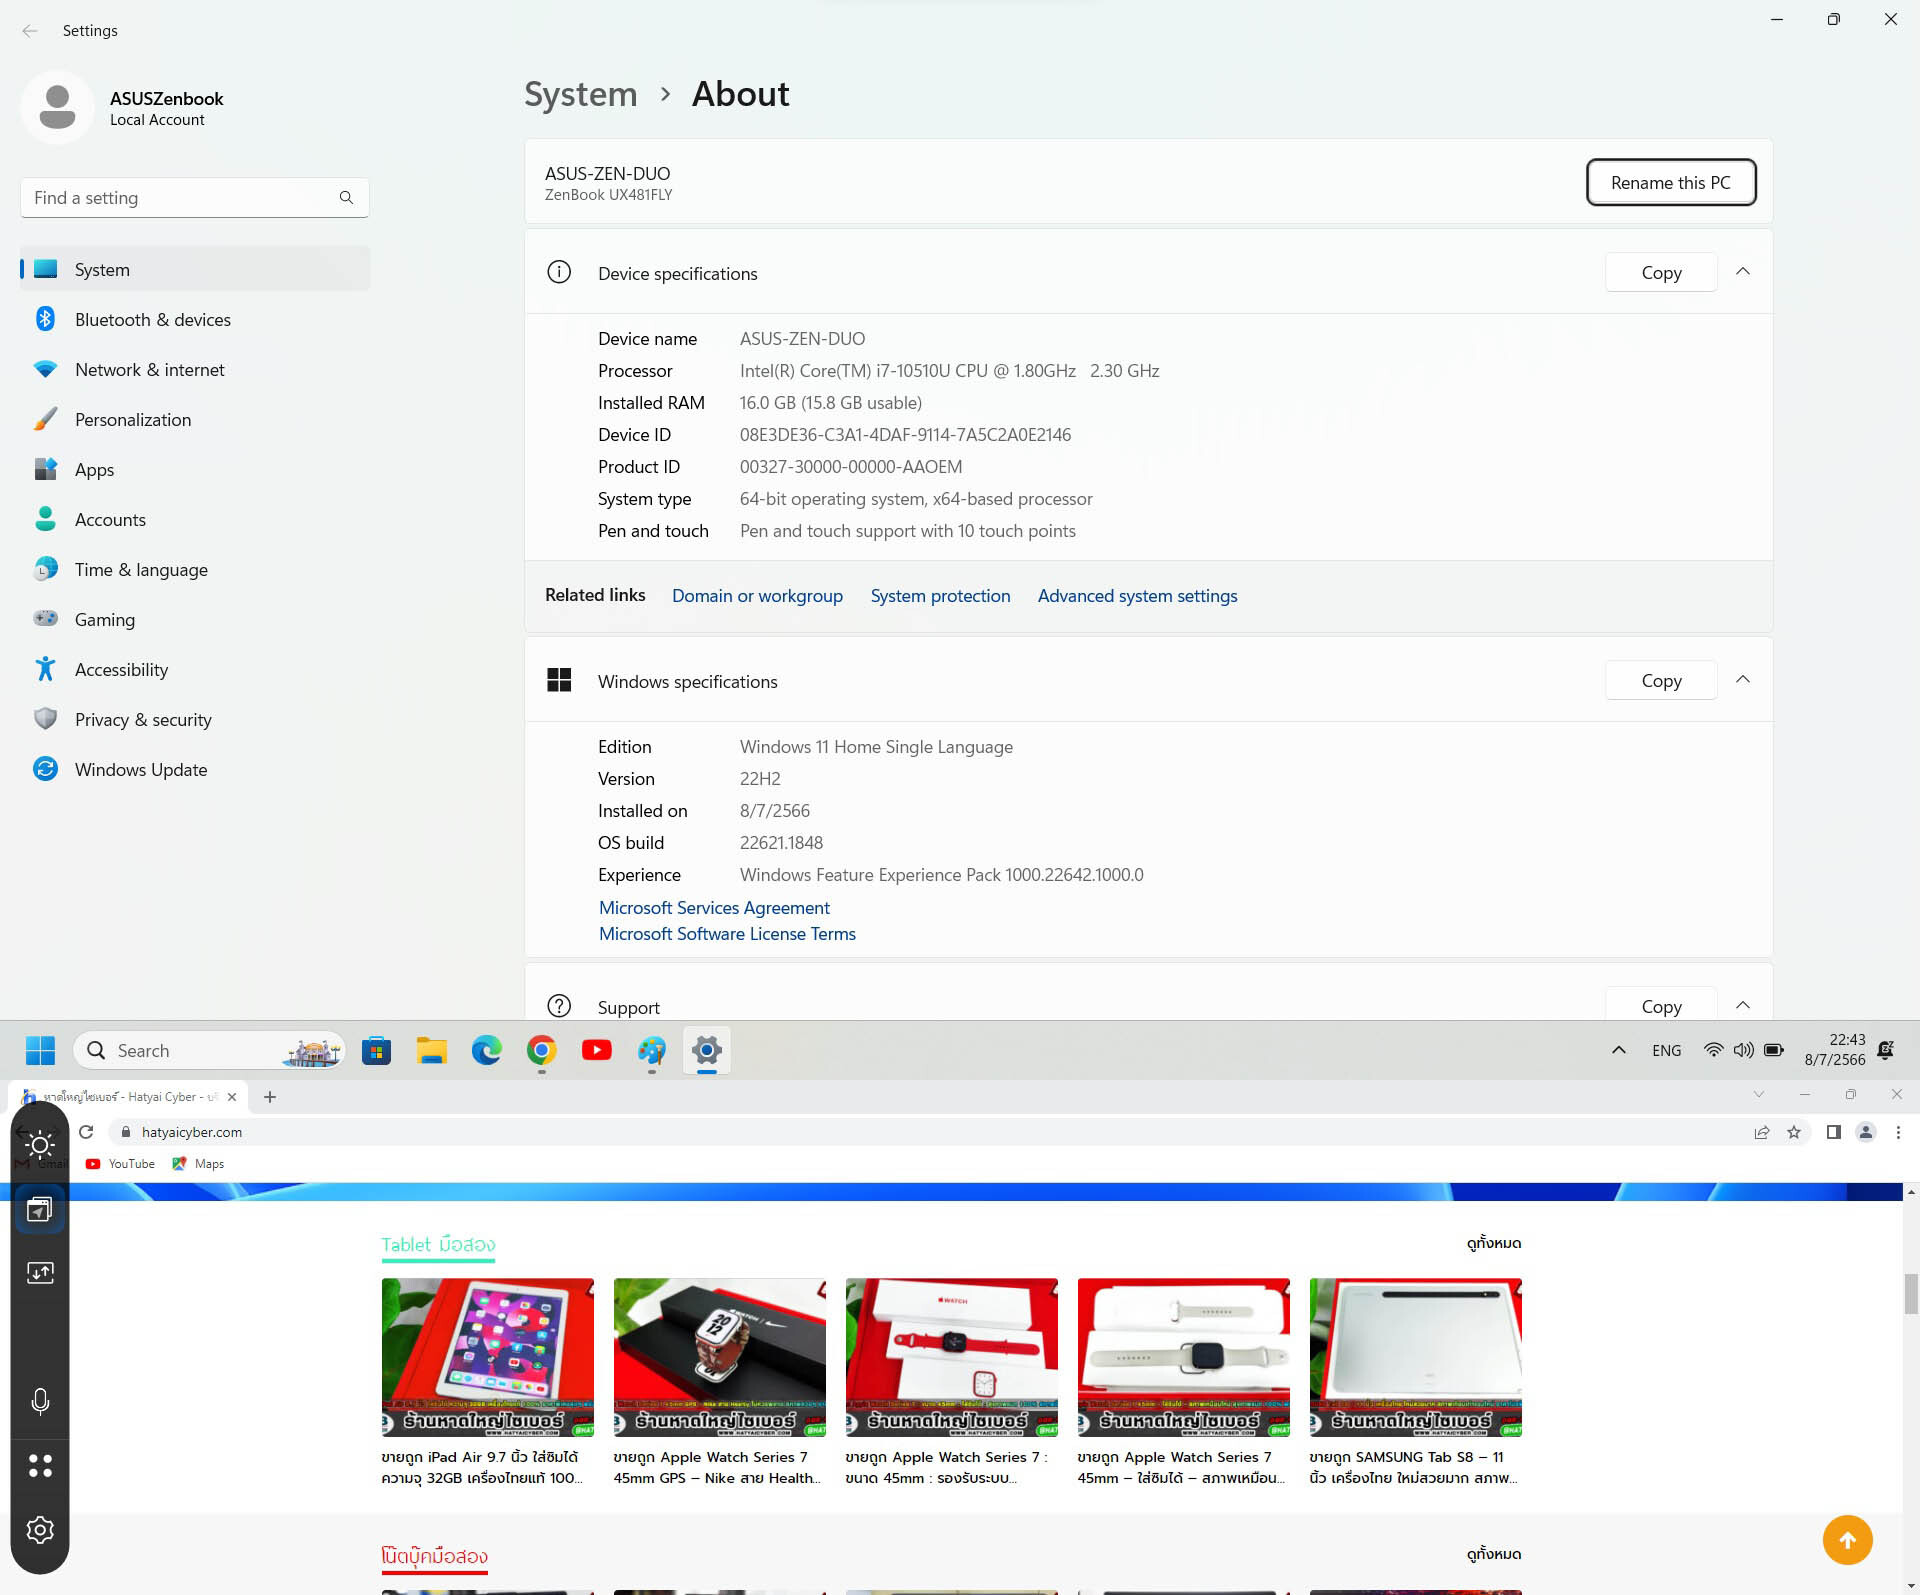Open the Windows Start menu
1920x1595 pixels.
coord(40,1050)
